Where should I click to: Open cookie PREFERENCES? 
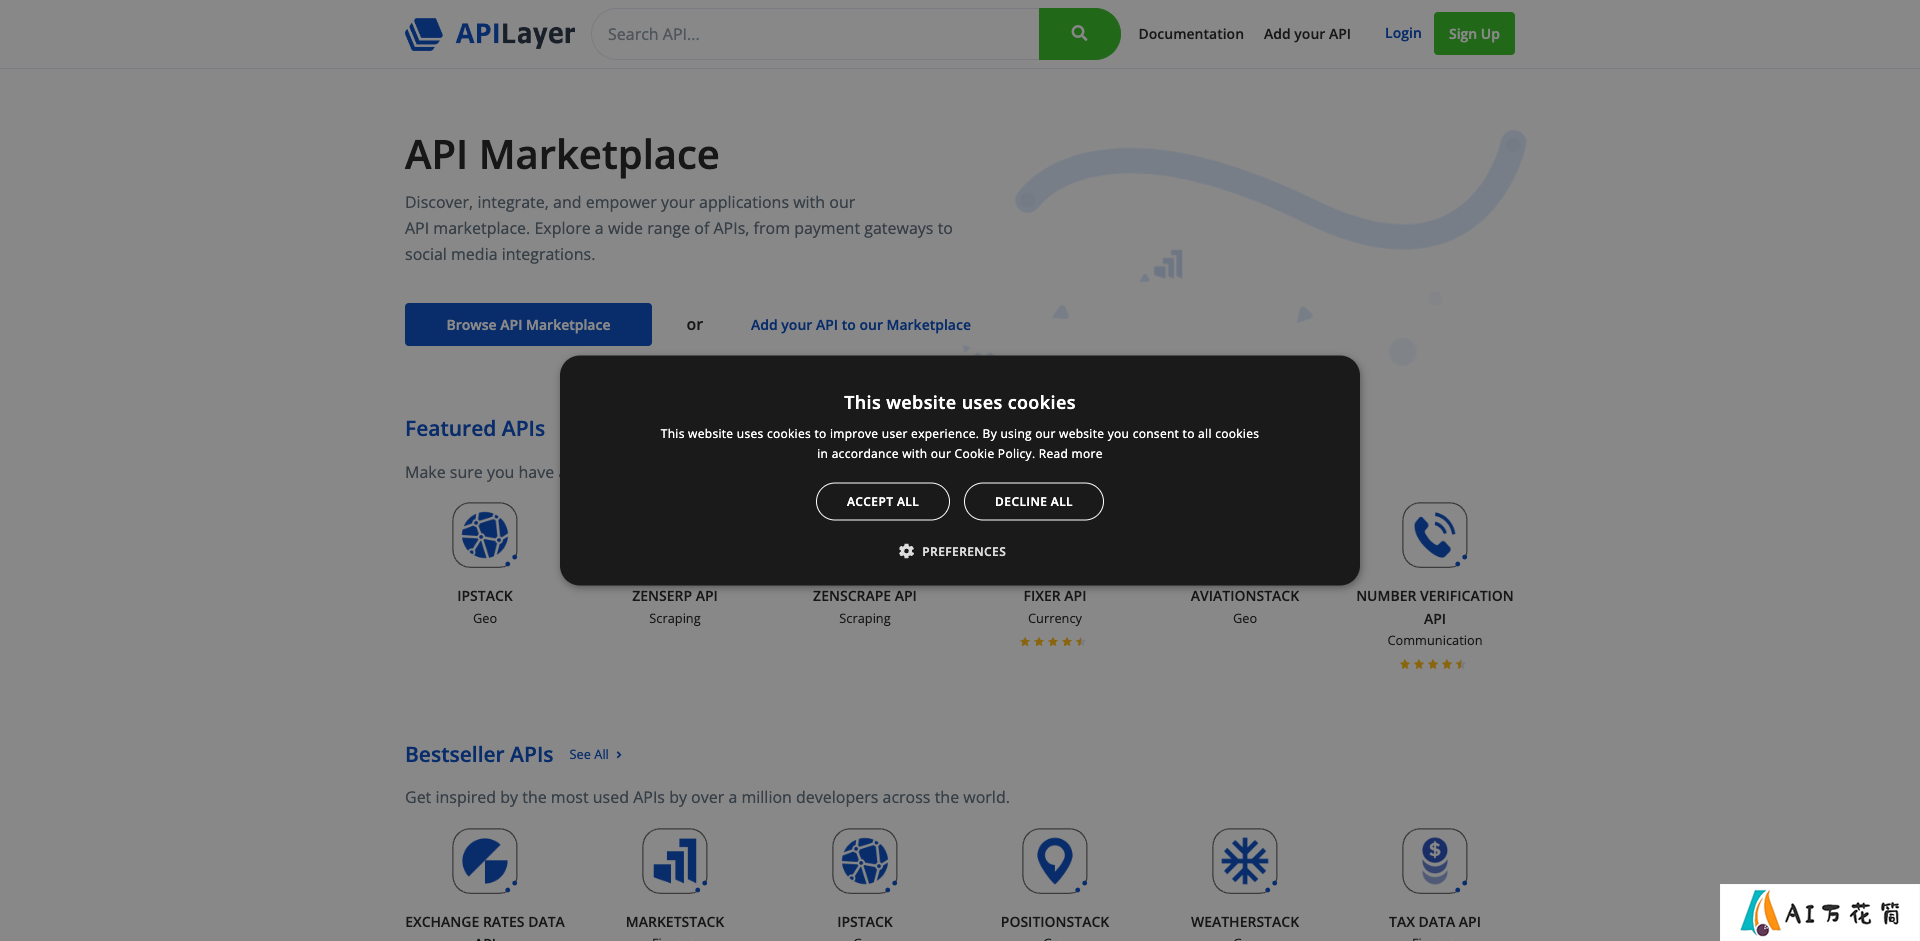pyautogui.click(x=952, y=551)
